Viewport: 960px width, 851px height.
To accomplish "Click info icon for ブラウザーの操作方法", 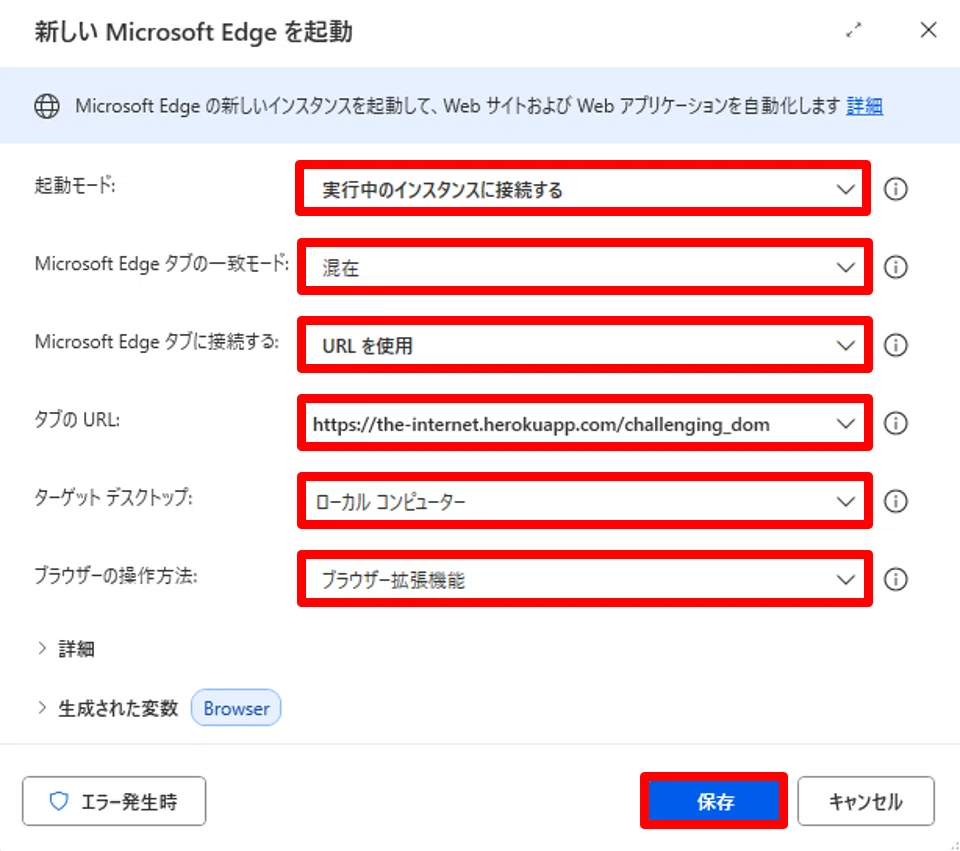I will [x=895, y=579].
